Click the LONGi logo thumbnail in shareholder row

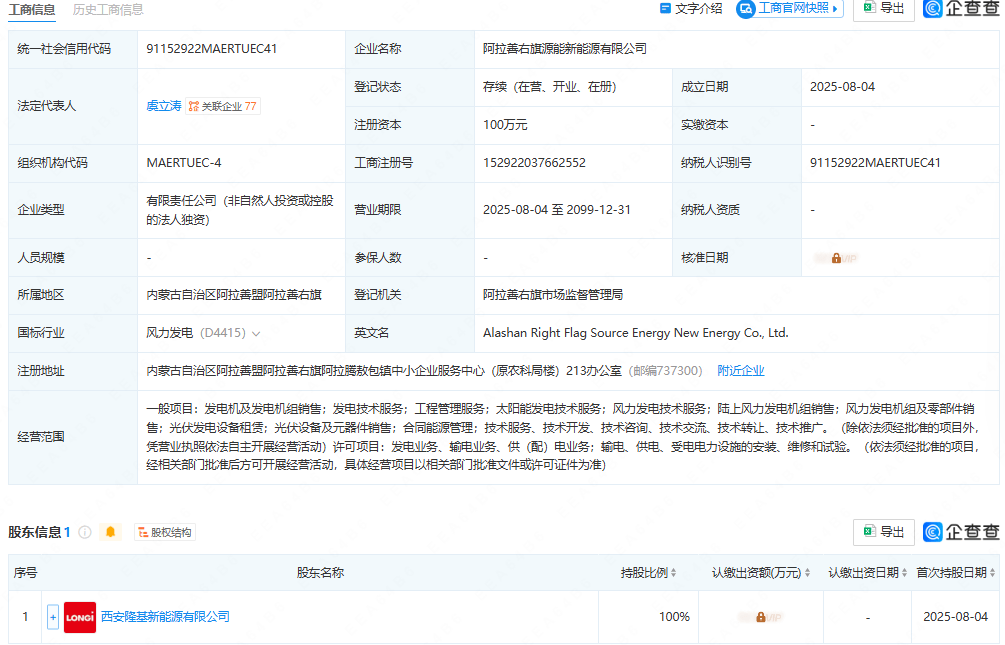click(78, 617)
